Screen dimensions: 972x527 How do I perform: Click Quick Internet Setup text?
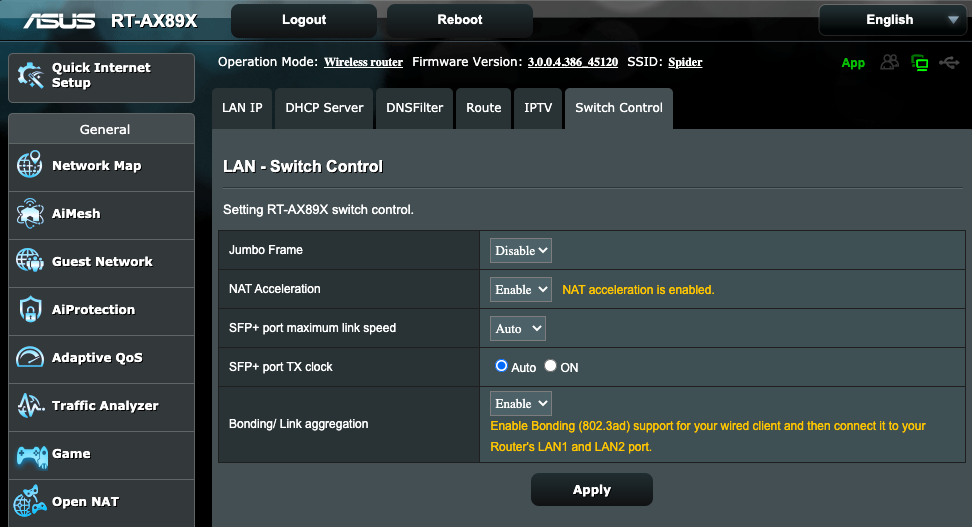pos(101,75)
